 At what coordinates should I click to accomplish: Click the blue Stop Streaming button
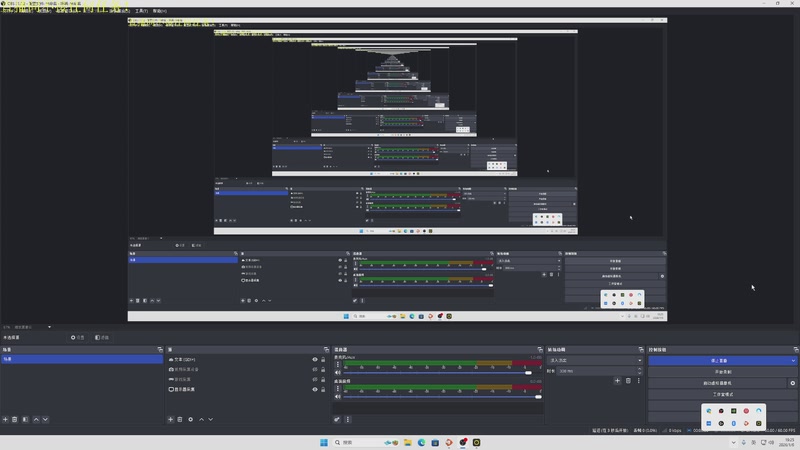[x=718, y=361]
